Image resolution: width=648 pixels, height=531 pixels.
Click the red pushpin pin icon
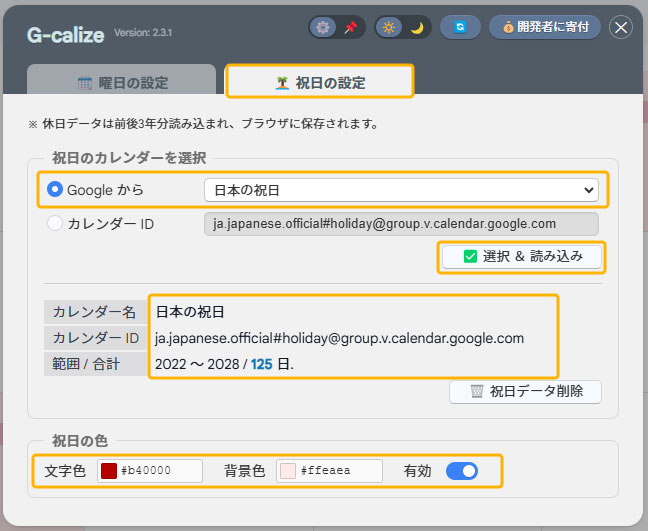350,28
